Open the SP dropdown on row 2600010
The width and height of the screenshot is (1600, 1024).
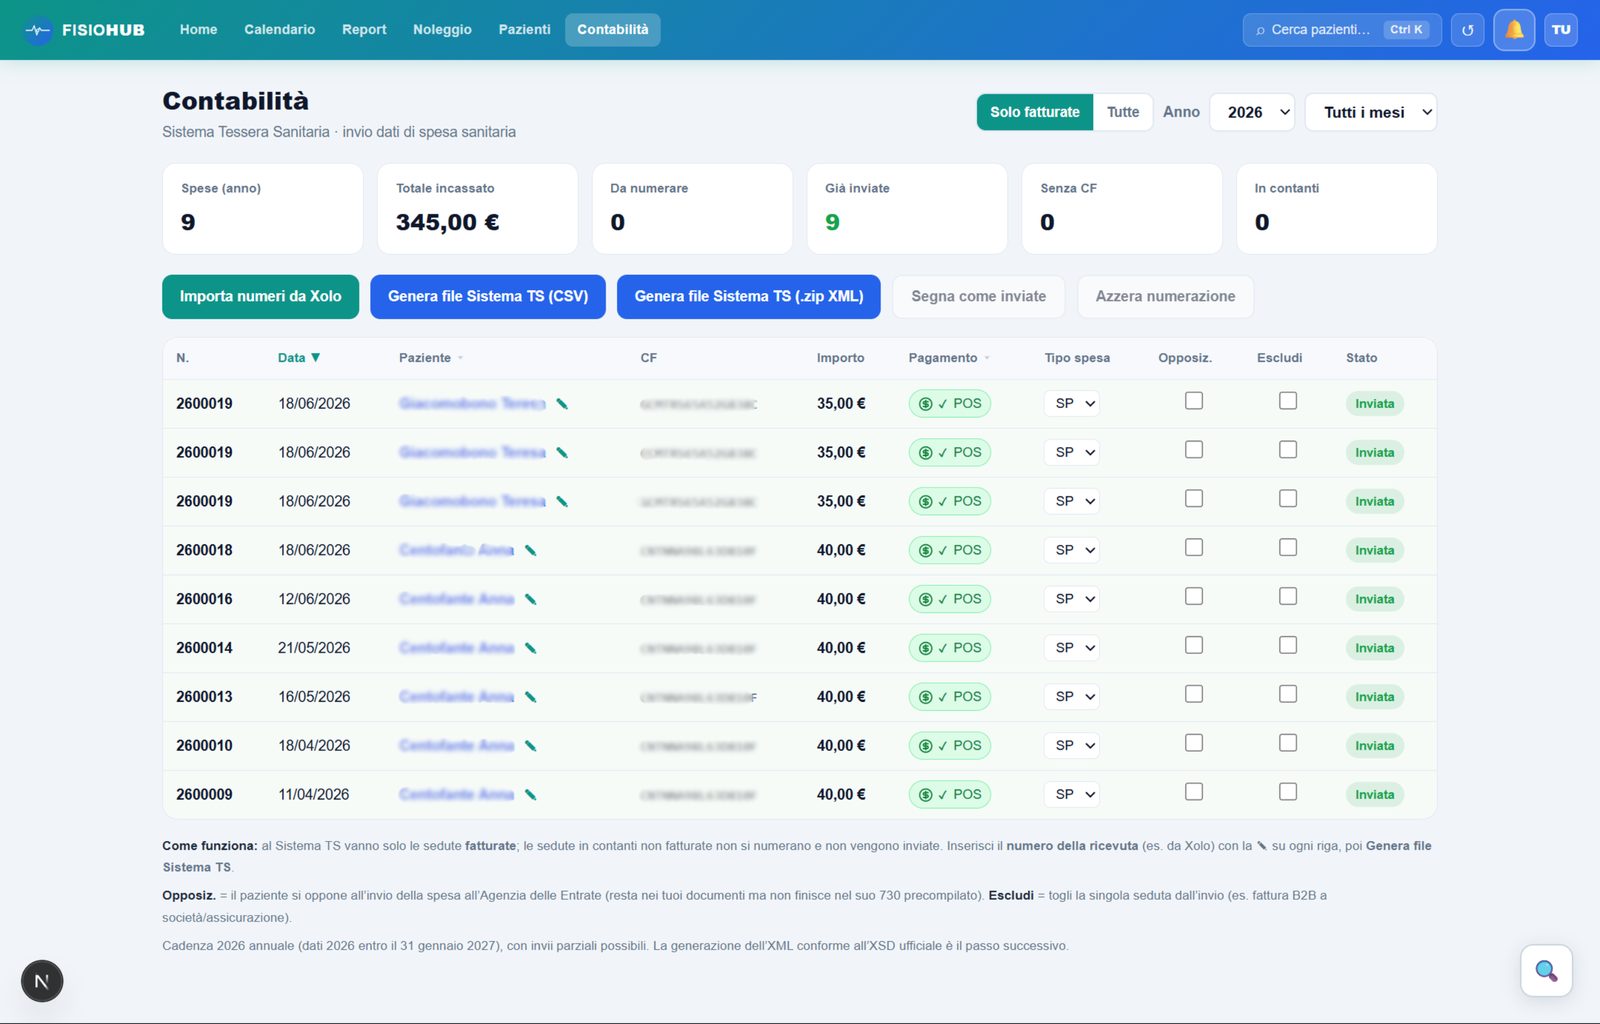1072,746
